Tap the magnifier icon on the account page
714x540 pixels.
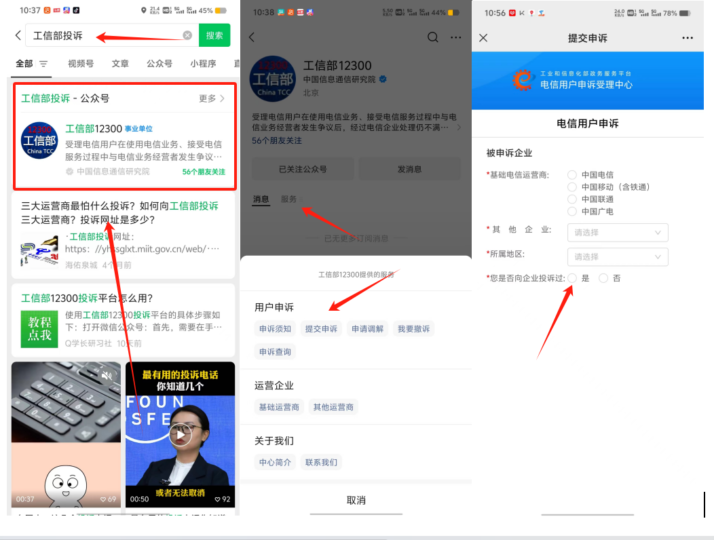pyautogui.click(x=433, y=37)
